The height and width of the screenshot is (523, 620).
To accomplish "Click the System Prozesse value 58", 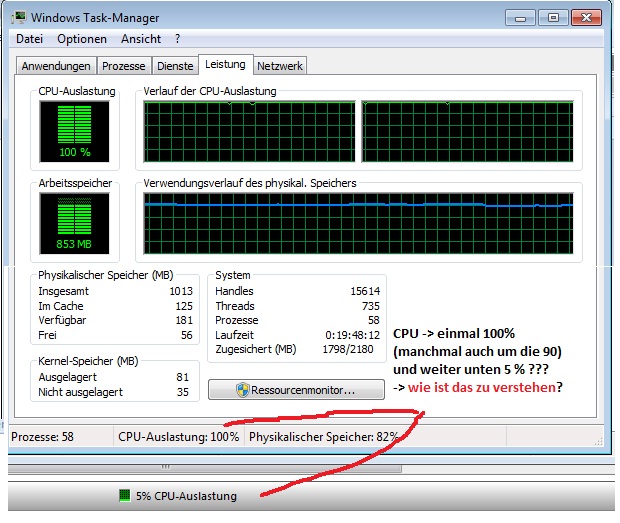I will tap(374, 320).
